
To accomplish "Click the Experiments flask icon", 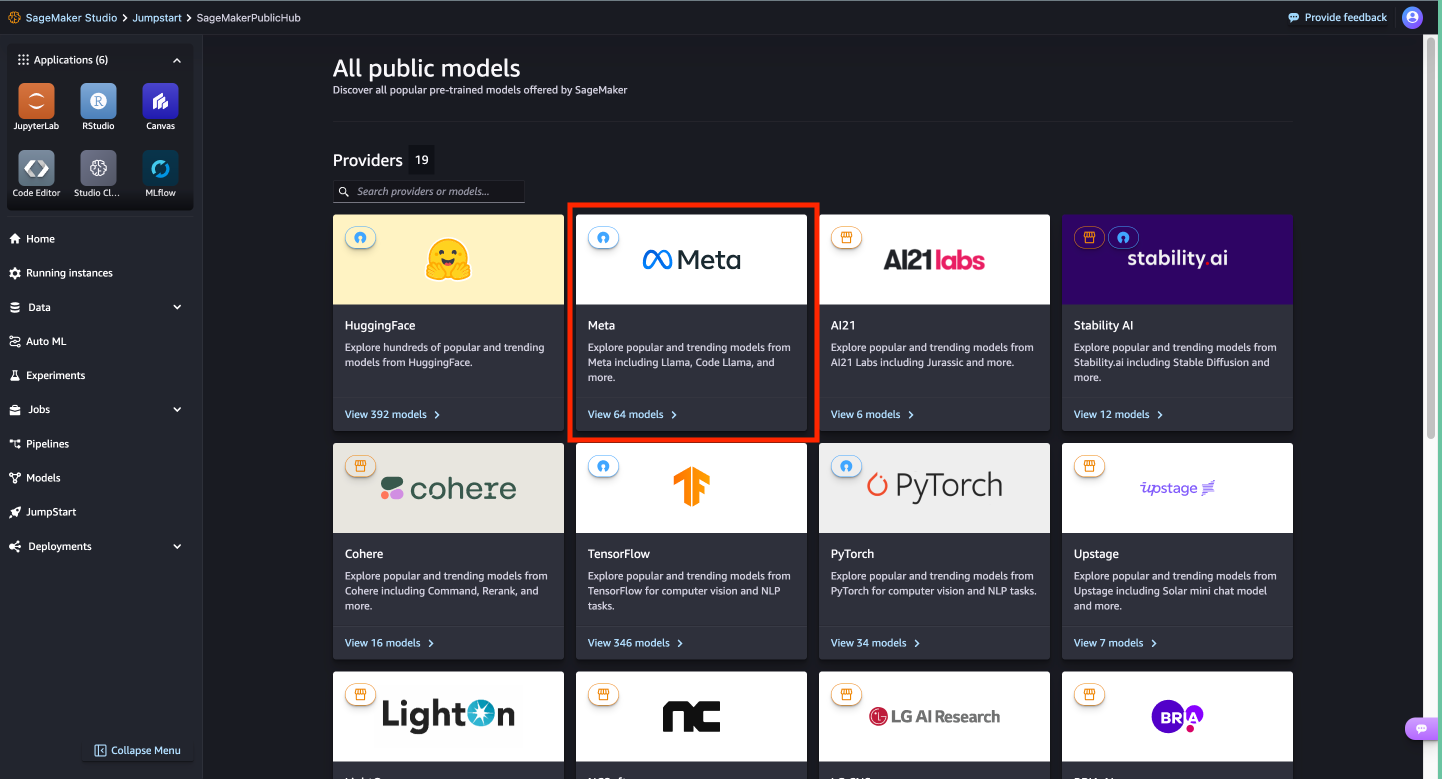I will (15, 375).
